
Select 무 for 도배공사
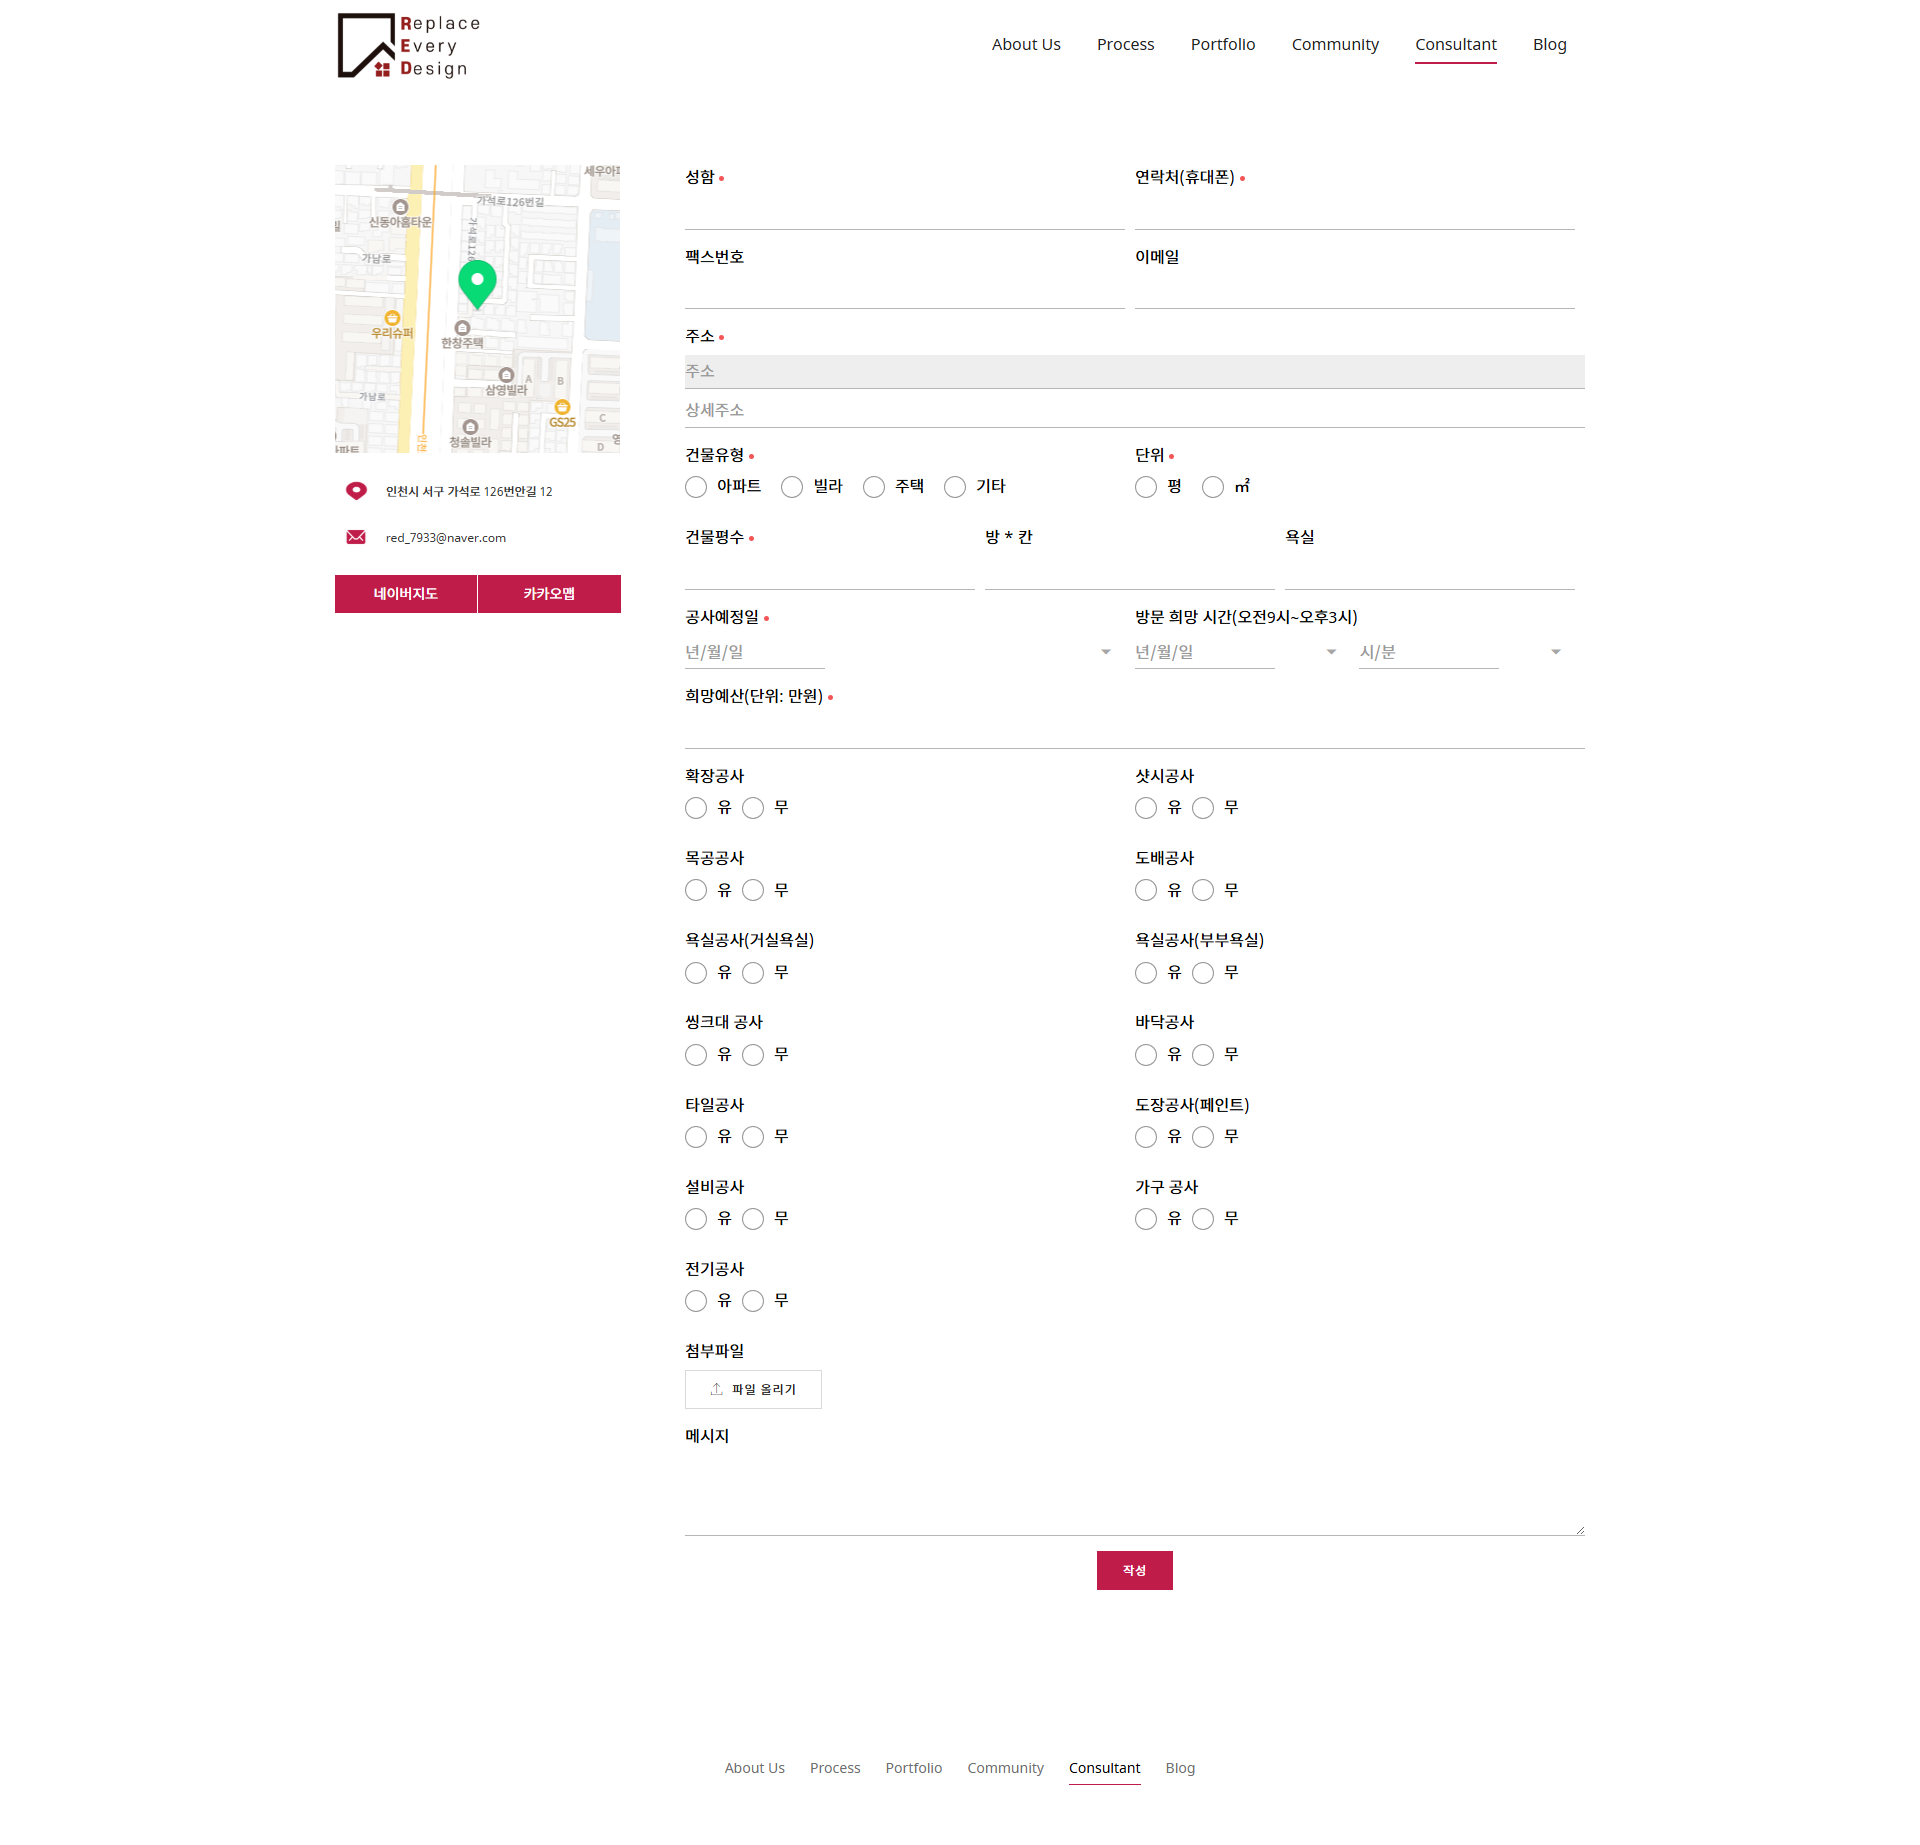coord(1203,890)
